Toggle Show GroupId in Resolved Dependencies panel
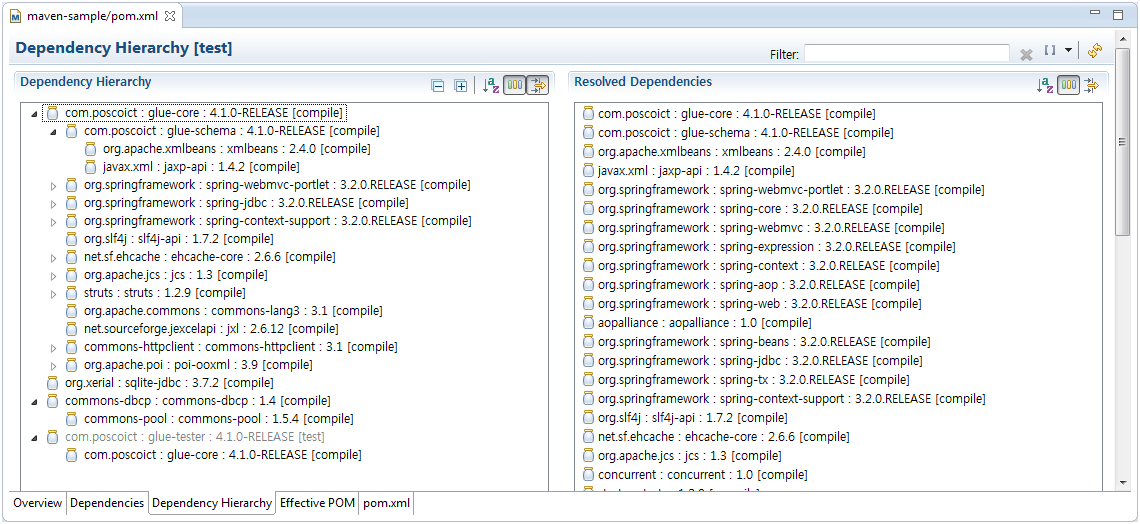 point(1068,85)
